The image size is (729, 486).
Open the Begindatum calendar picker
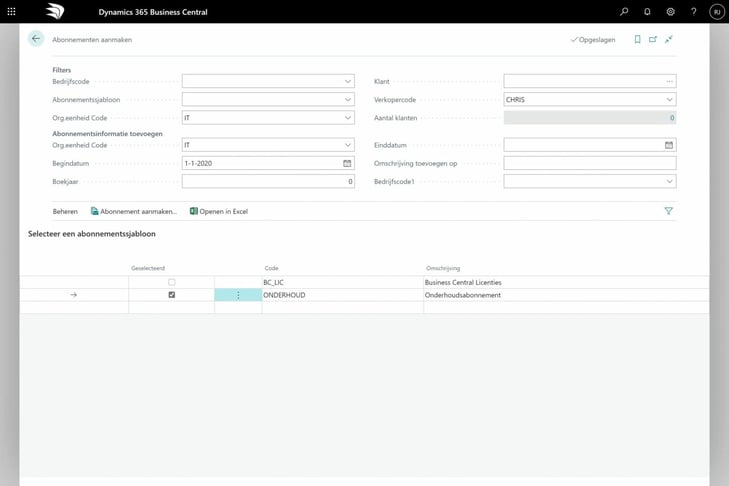click(347, 163)
